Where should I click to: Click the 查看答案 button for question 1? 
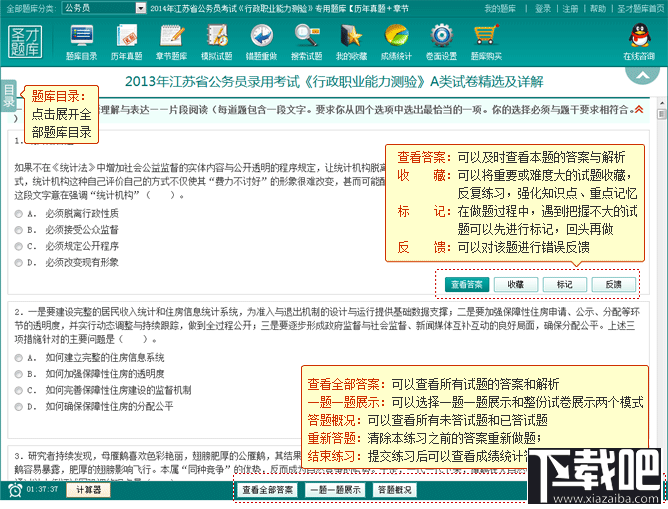pyautogui.click(x=467, y=285)
